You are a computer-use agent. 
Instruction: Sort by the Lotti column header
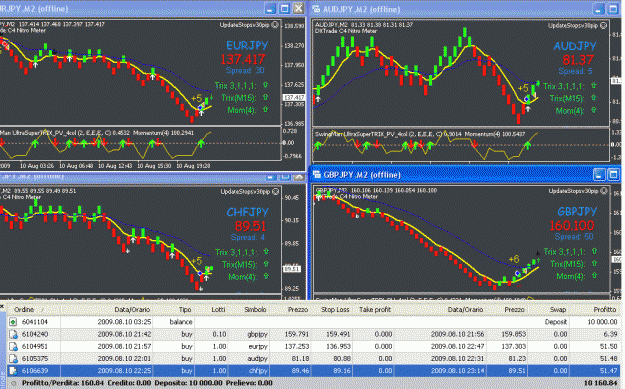pyautogui.click(x=211, y=309)
